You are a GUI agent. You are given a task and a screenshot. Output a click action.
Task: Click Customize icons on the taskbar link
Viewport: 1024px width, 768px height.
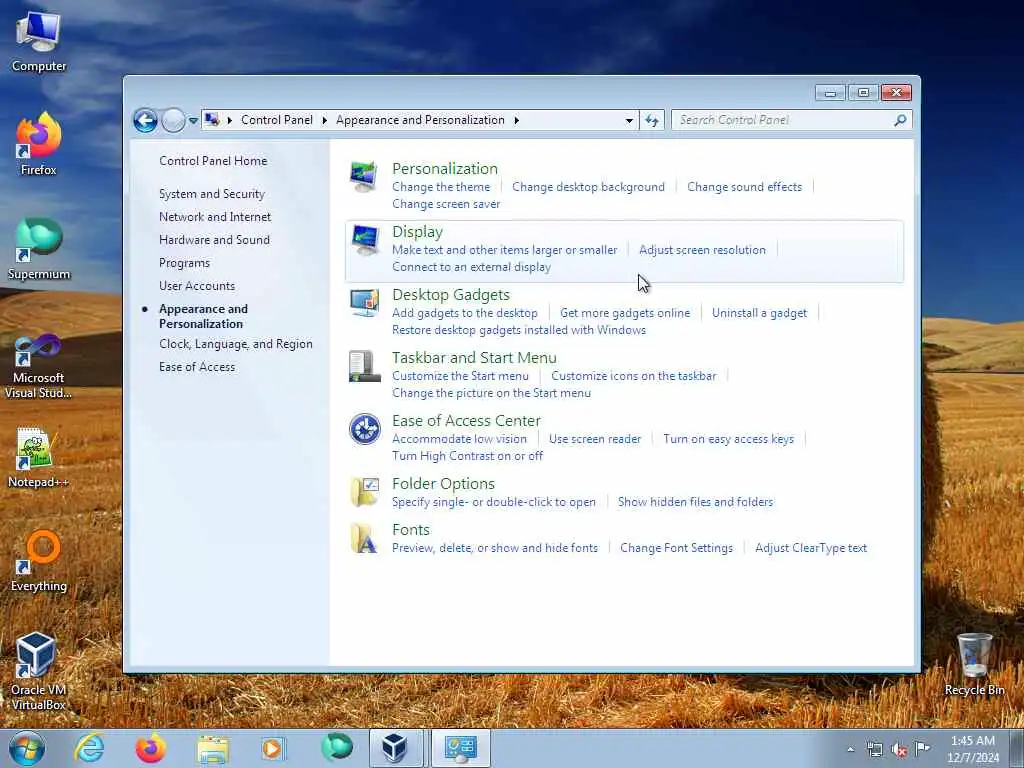point(633,376)
